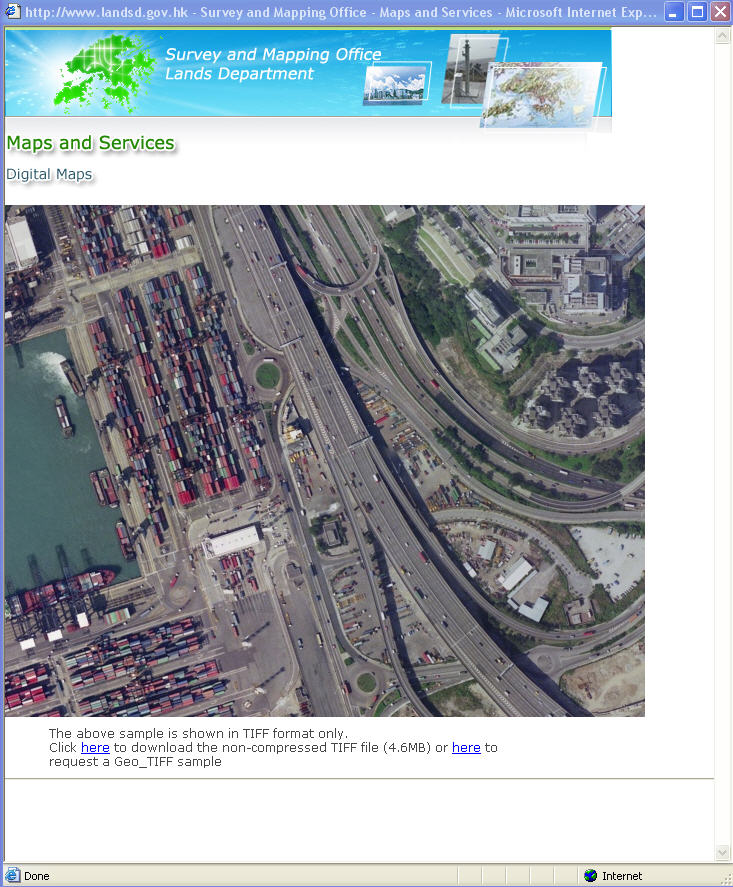Screen dimensions: 733x887
Task: Click the green Hong Kong map logo
Action: (103, 72)
